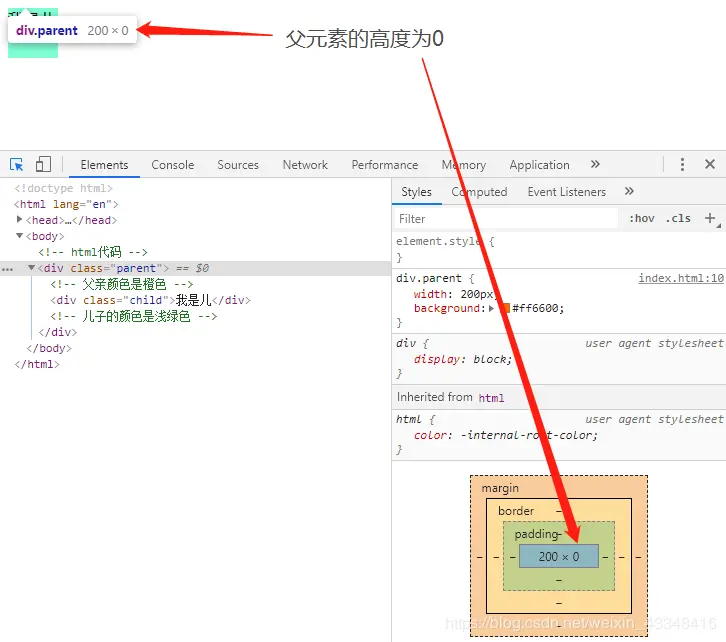726x642 pixels.
Task: Open the Sources tab
Action: [238, 165]
